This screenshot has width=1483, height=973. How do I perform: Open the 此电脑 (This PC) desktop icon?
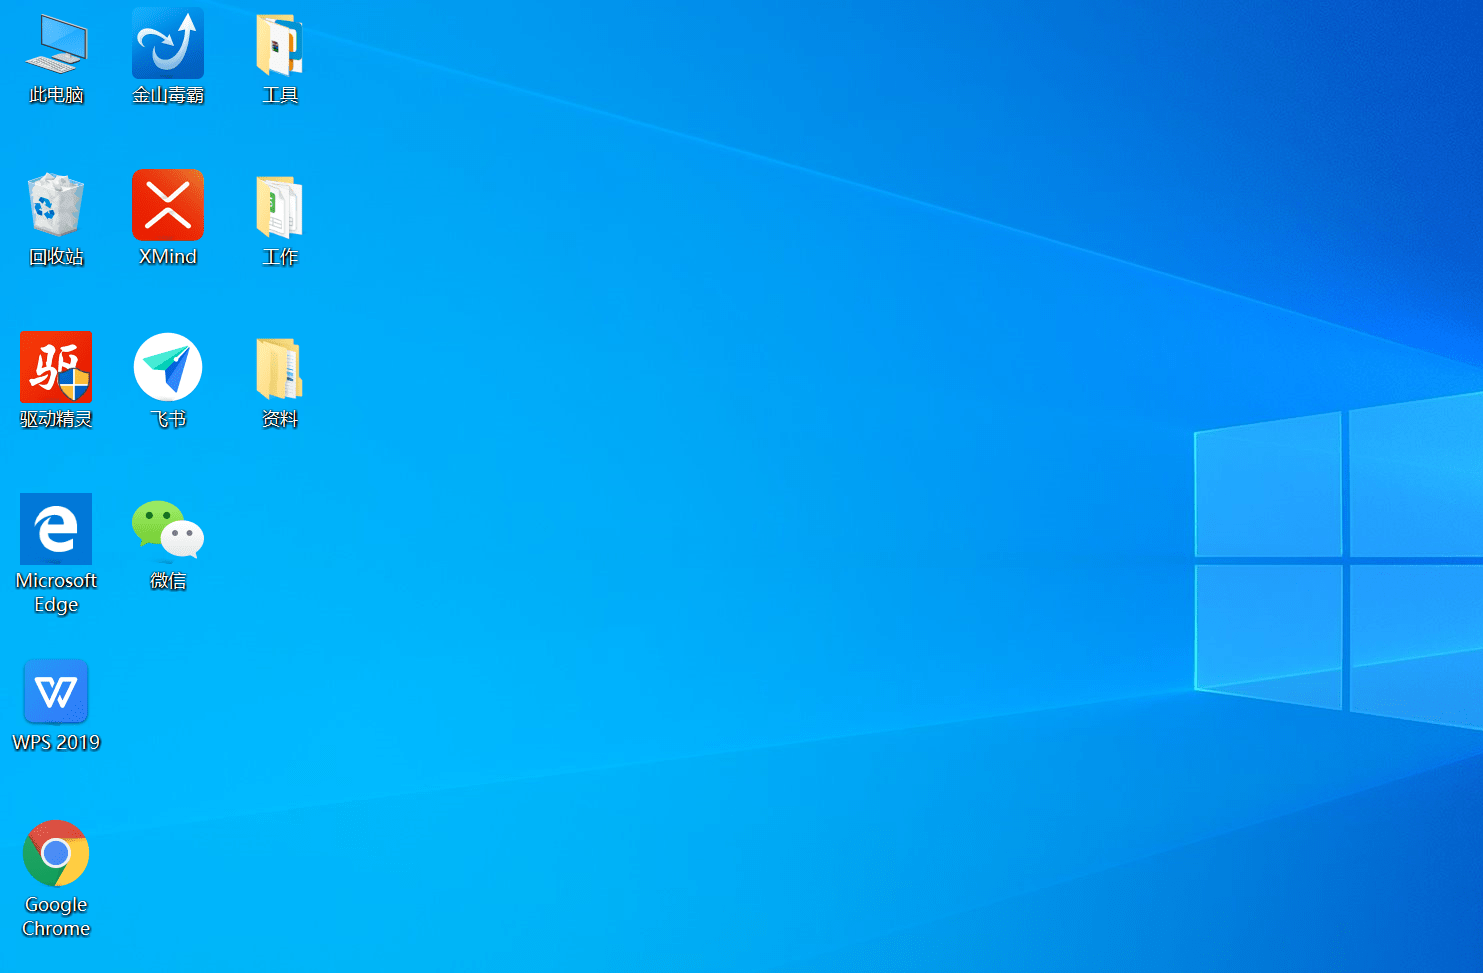coord(56,44)
